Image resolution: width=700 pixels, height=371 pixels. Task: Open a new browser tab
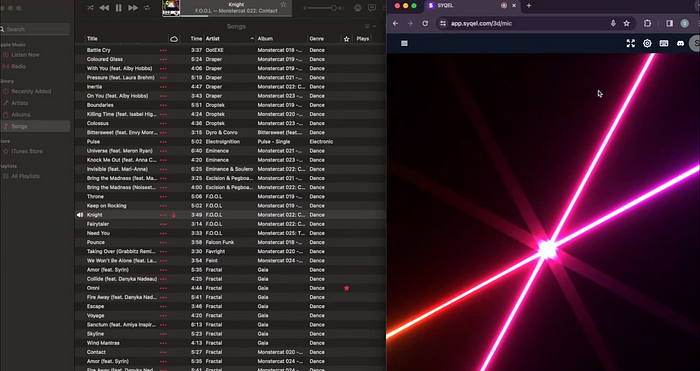point(529,6)
